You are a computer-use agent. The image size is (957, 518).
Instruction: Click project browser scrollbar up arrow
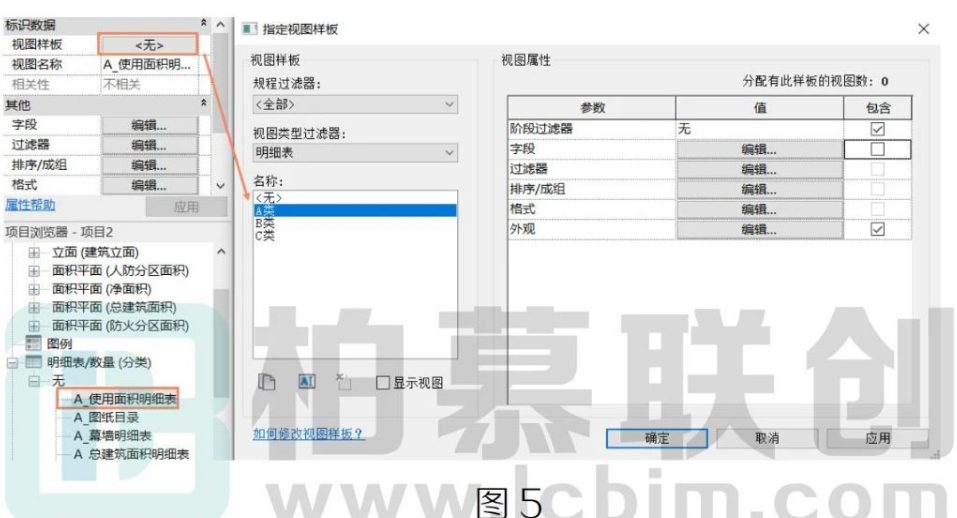pyautogui.click(x=221, y=251)
